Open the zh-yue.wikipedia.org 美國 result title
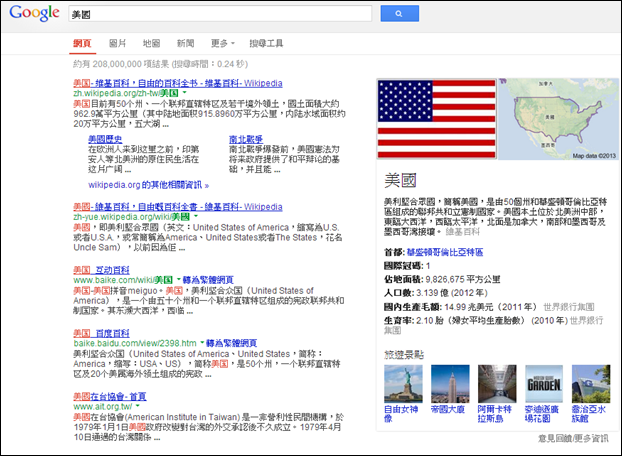The width and height of the screenshot is (622, 456). 178,207
